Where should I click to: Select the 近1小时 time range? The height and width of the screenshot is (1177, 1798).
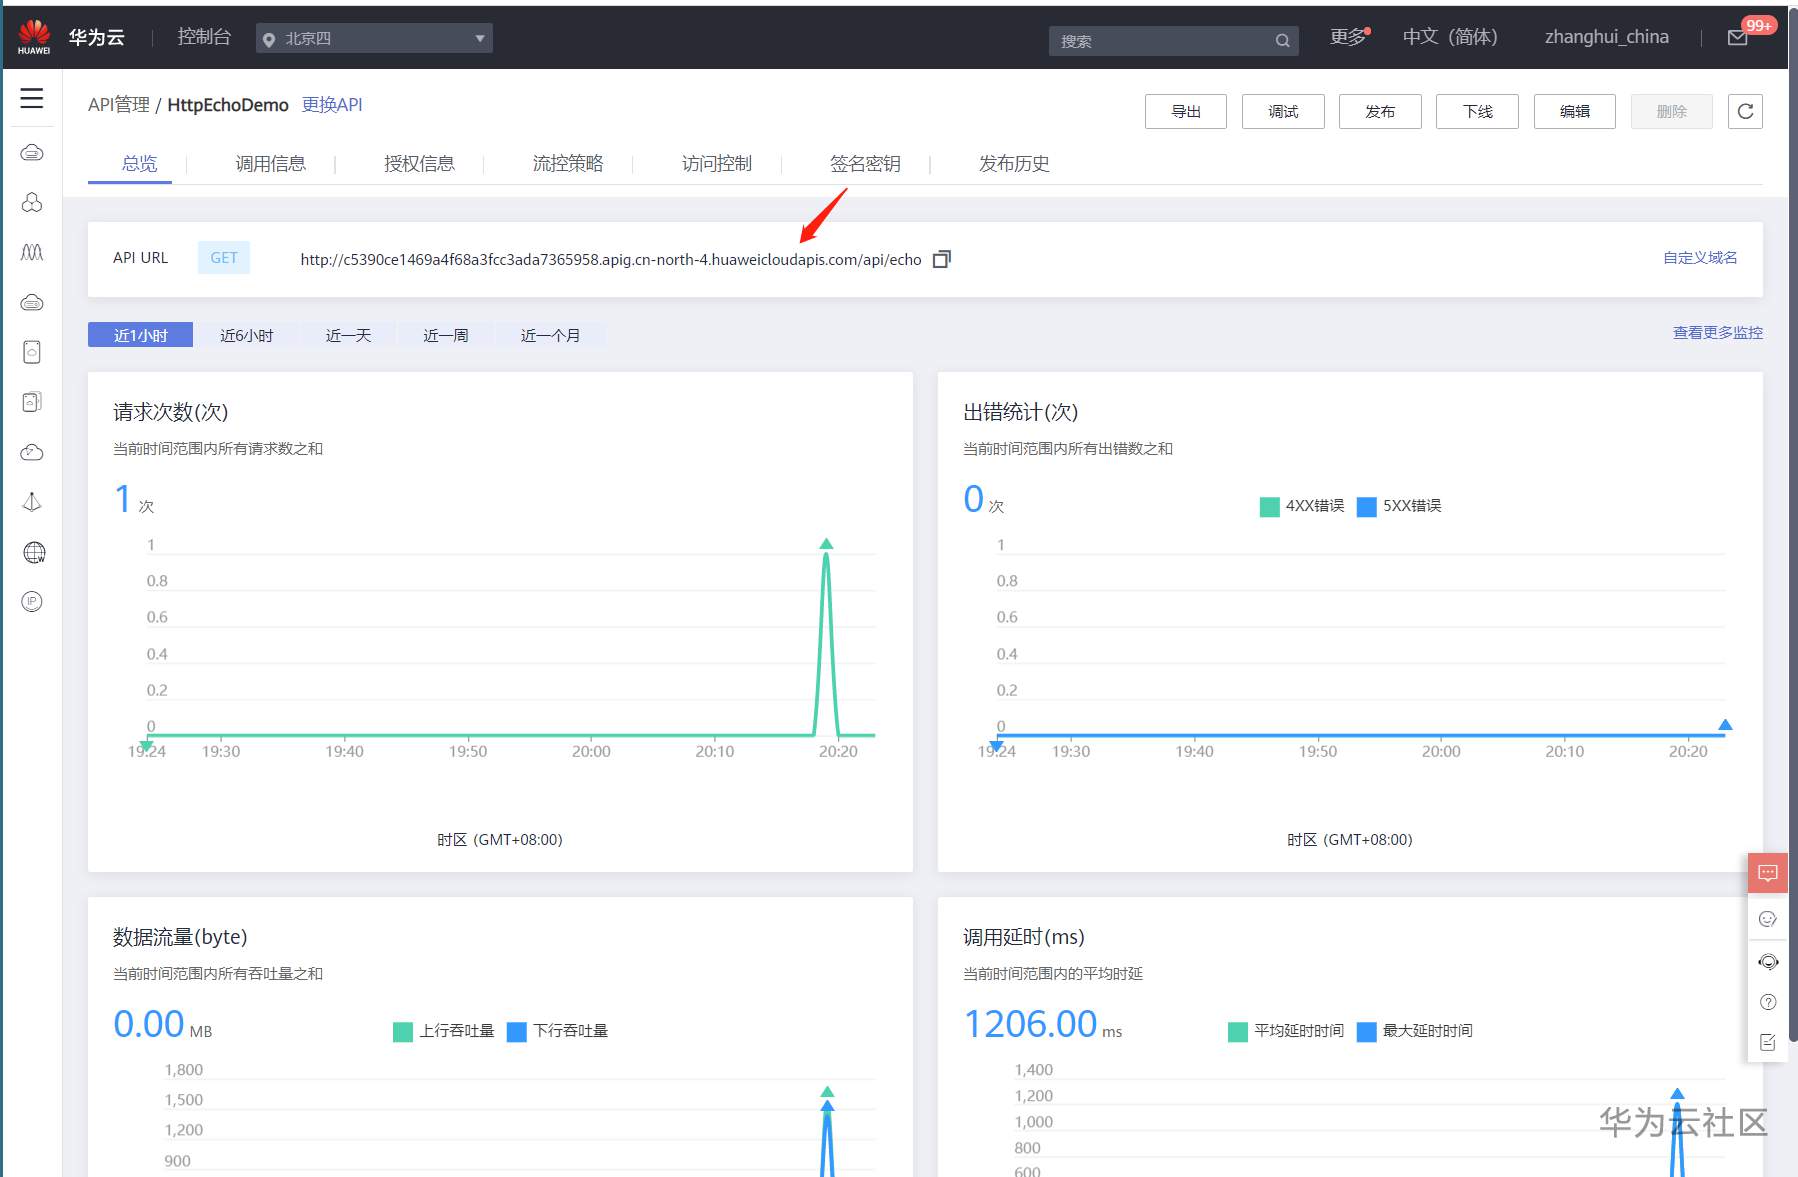140,335
